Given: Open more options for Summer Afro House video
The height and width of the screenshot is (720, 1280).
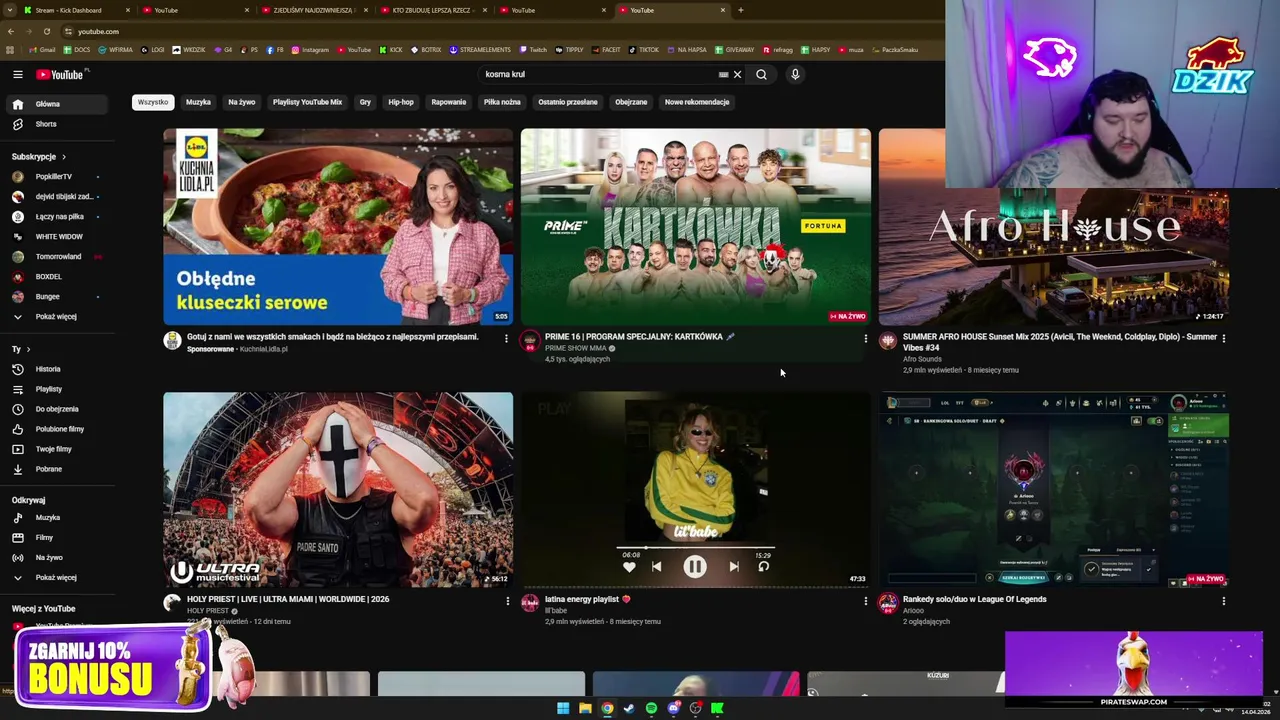Looking at the screenshot, I should (x=1223, y=339).
